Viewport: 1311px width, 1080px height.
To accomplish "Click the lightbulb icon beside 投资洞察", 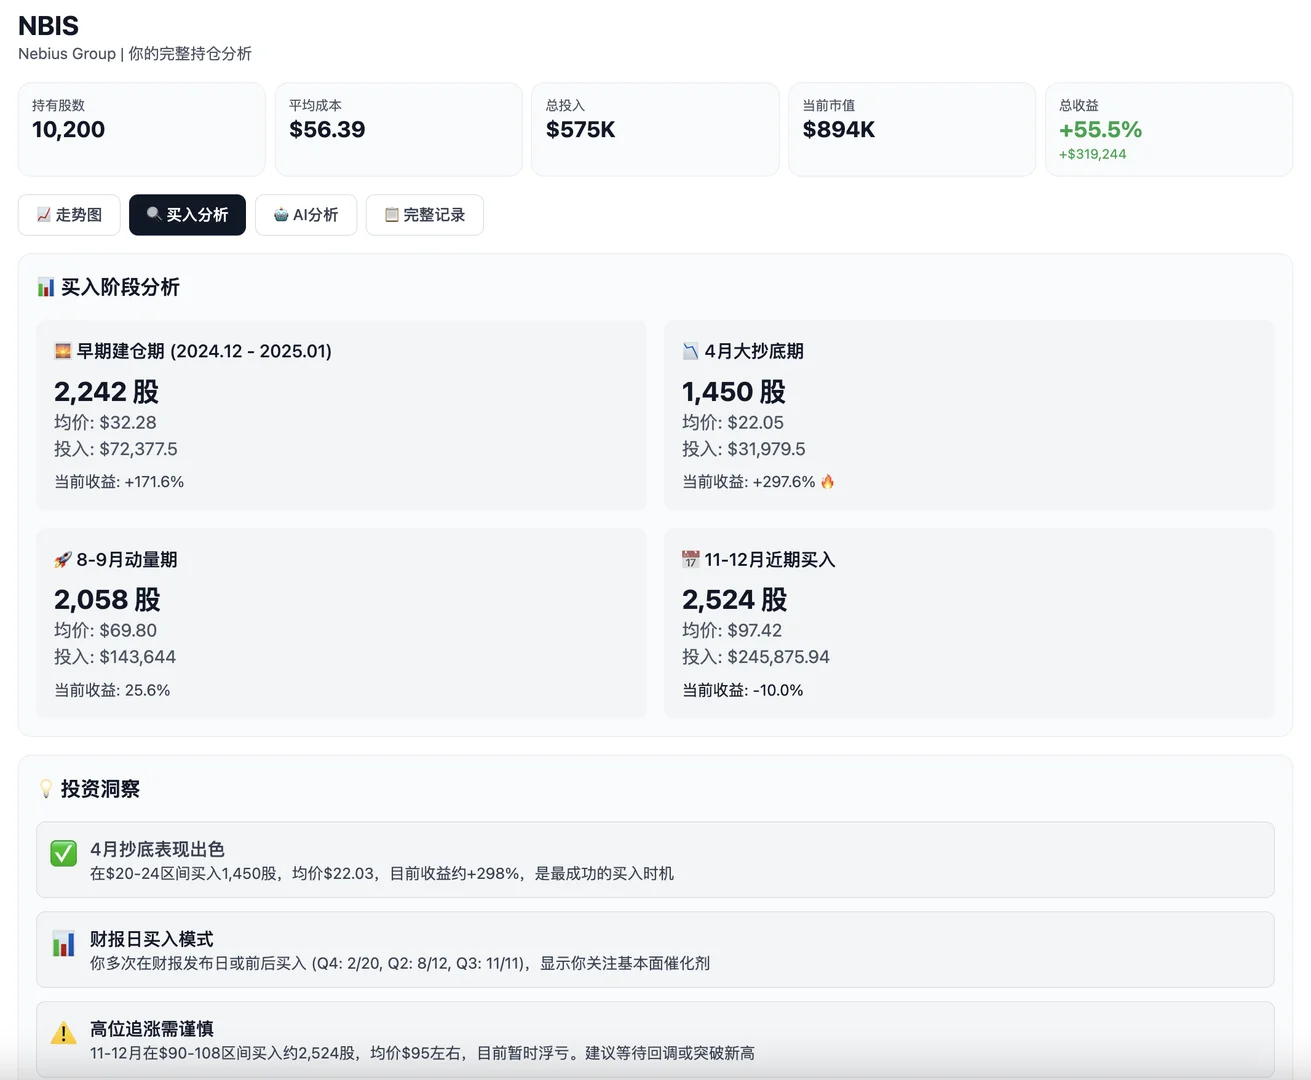I will point(46,789).
